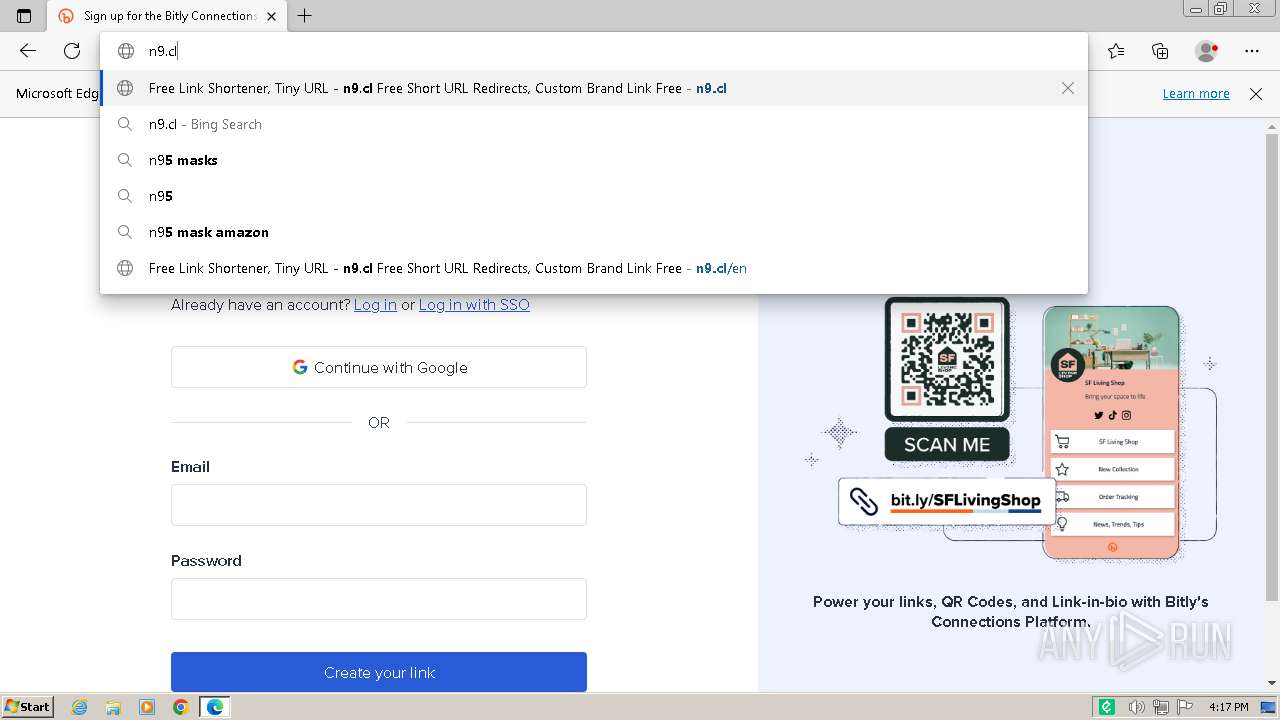
Task: Open the Windows Start menu
Action: [27, 707]
